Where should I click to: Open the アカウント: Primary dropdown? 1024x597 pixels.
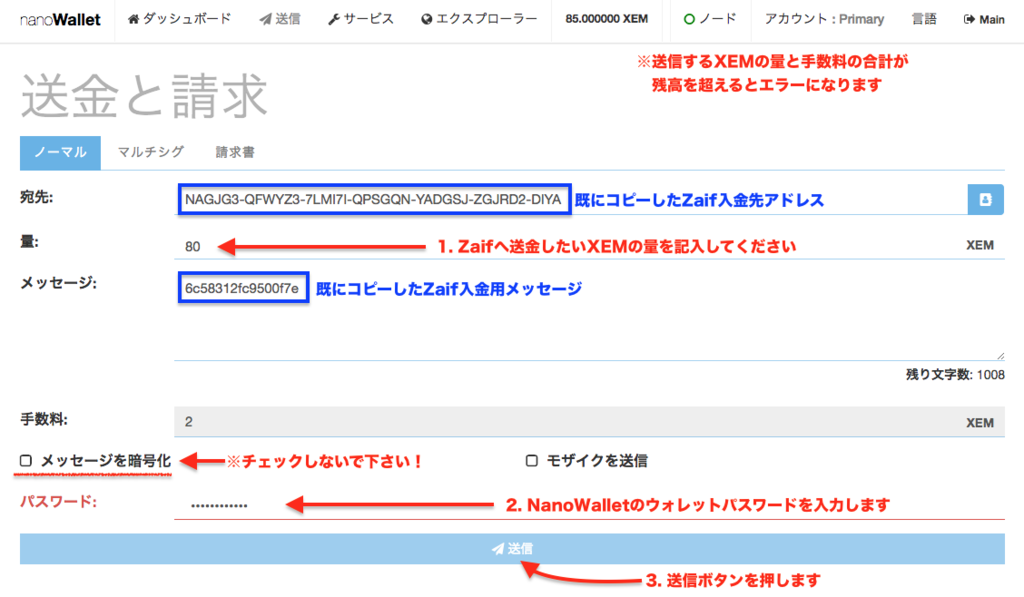(x=824, y=20)
